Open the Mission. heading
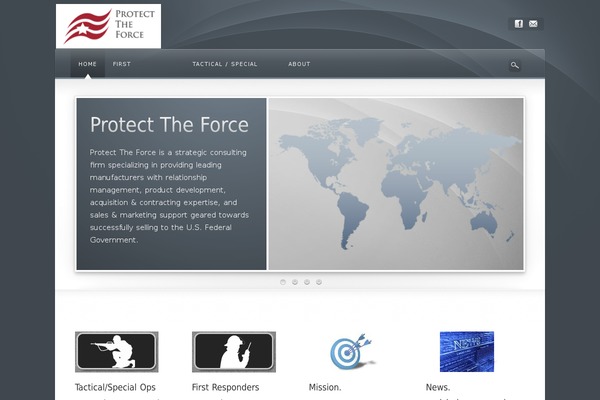Image resolution: width=600 pixels, height=400 pixels. 325,387
